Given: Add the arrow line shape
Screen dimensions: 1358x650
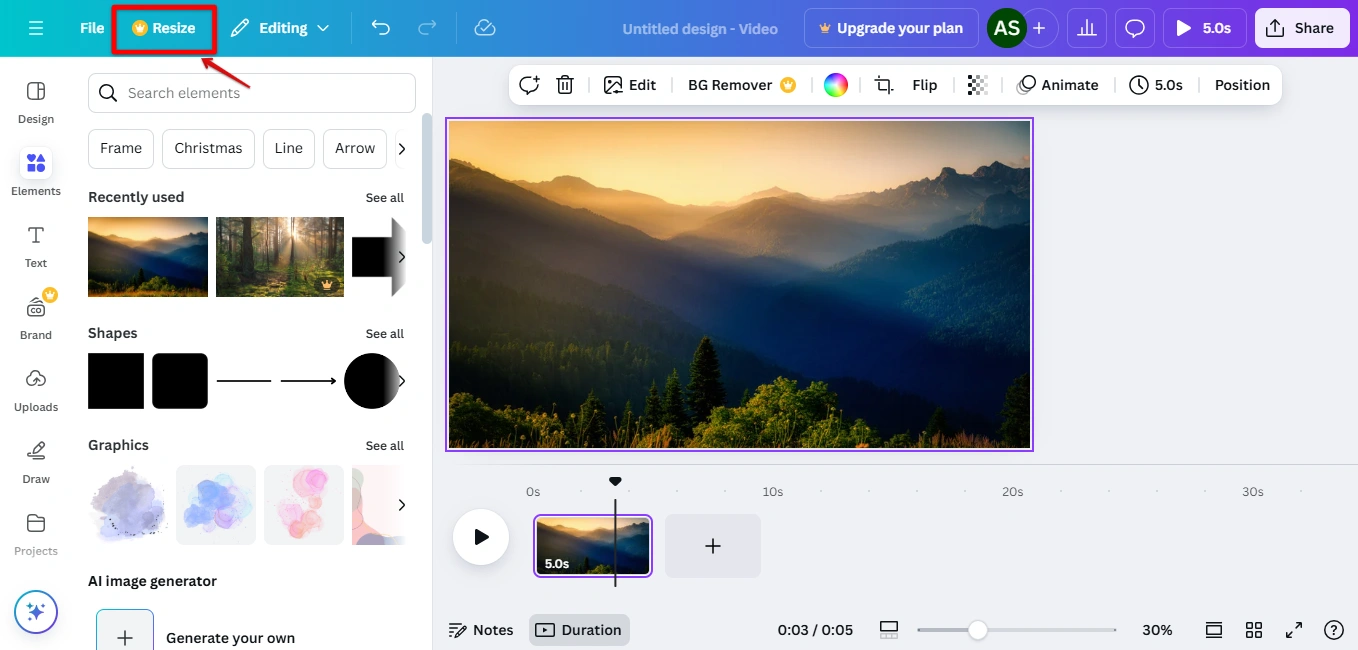Looking at the screenshot, I should click(308, 381).
